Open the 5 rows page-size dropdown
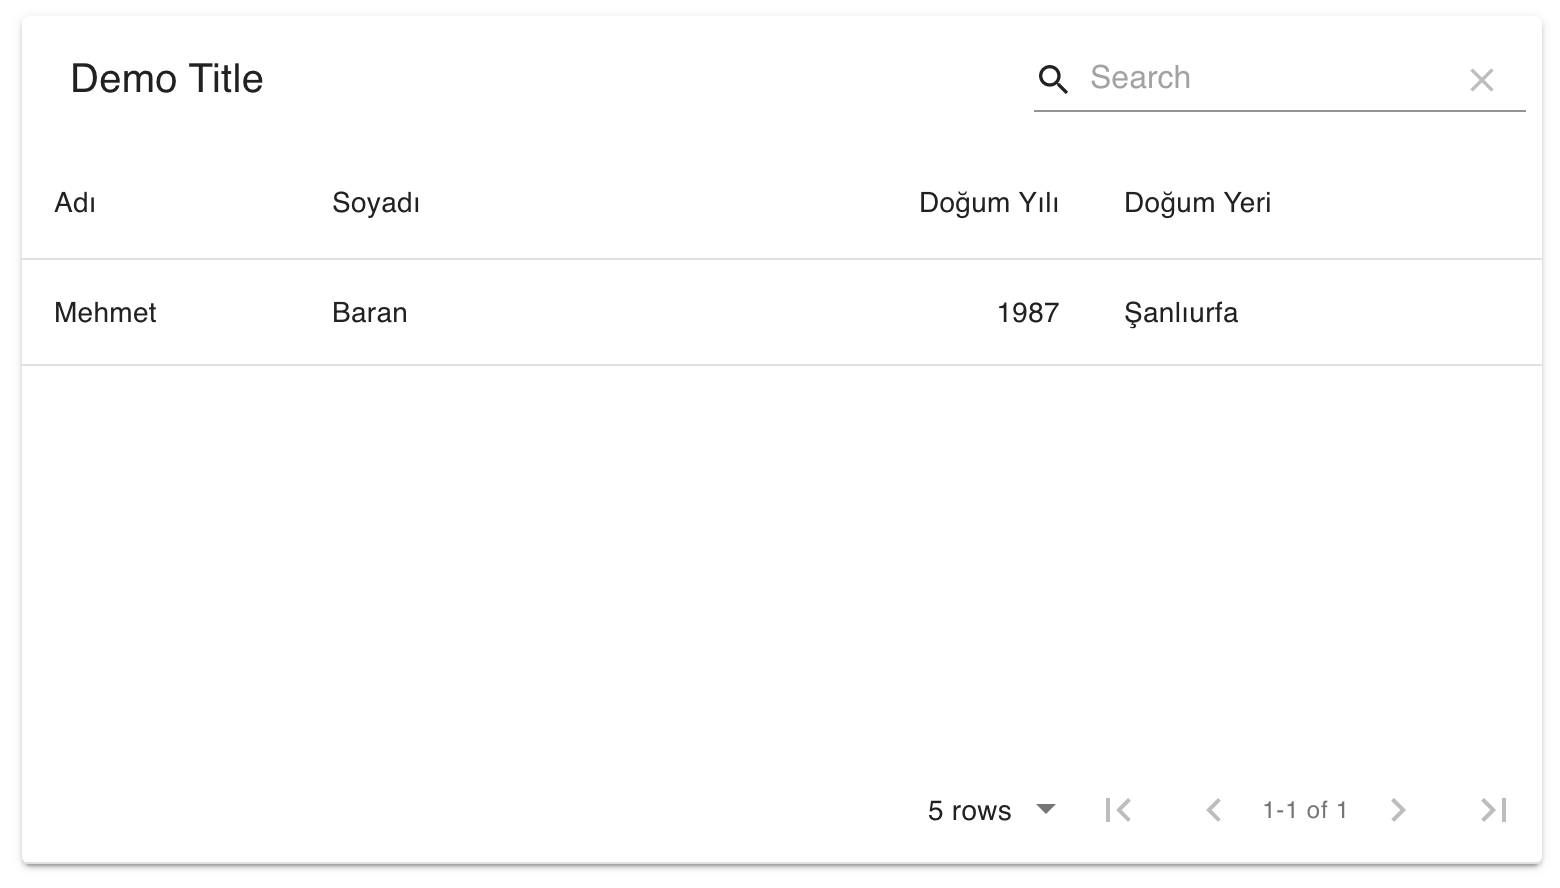 click(970, 810)
